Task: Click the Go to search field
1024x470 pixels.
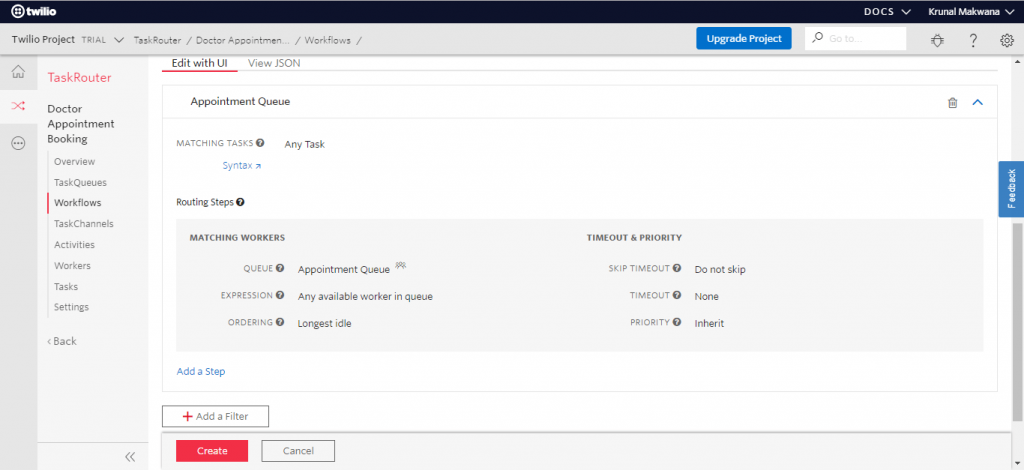Action: point(856,39)
